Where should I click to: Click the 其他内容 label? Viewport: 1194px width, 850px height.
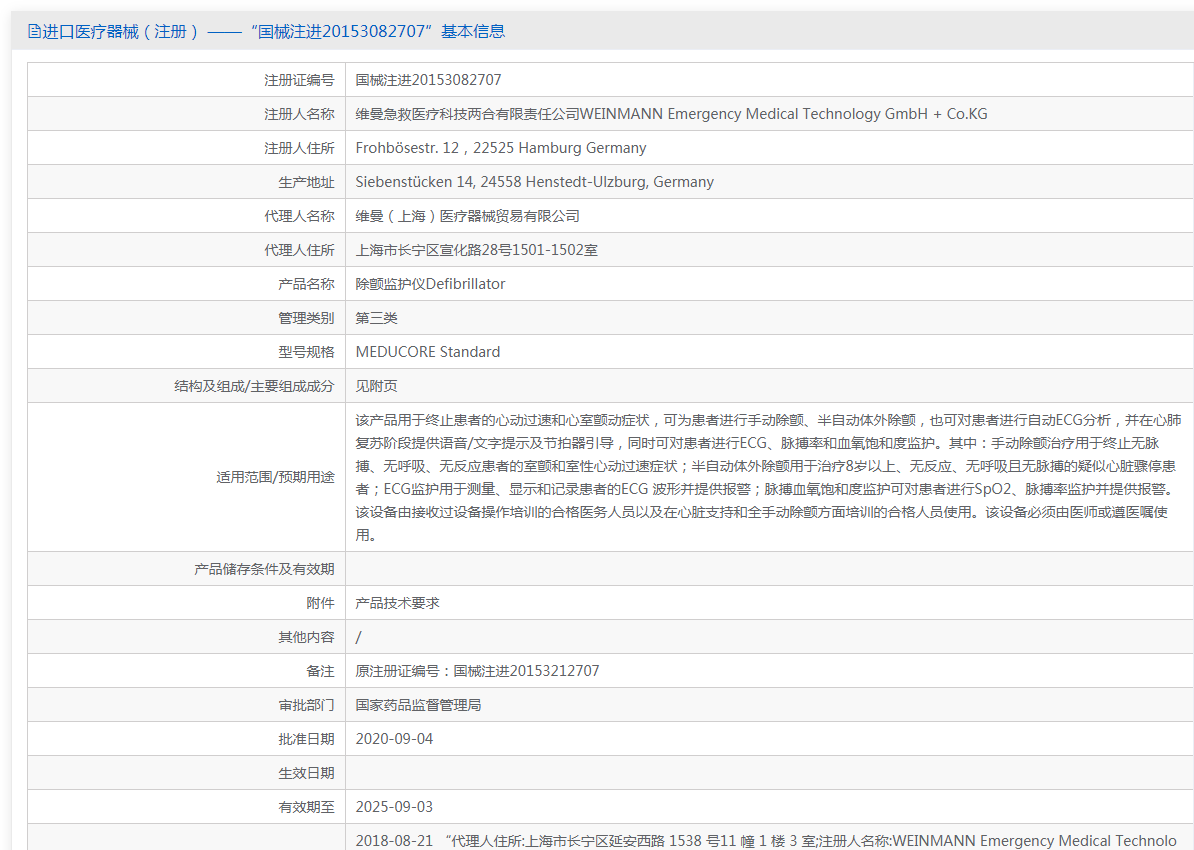306,637
